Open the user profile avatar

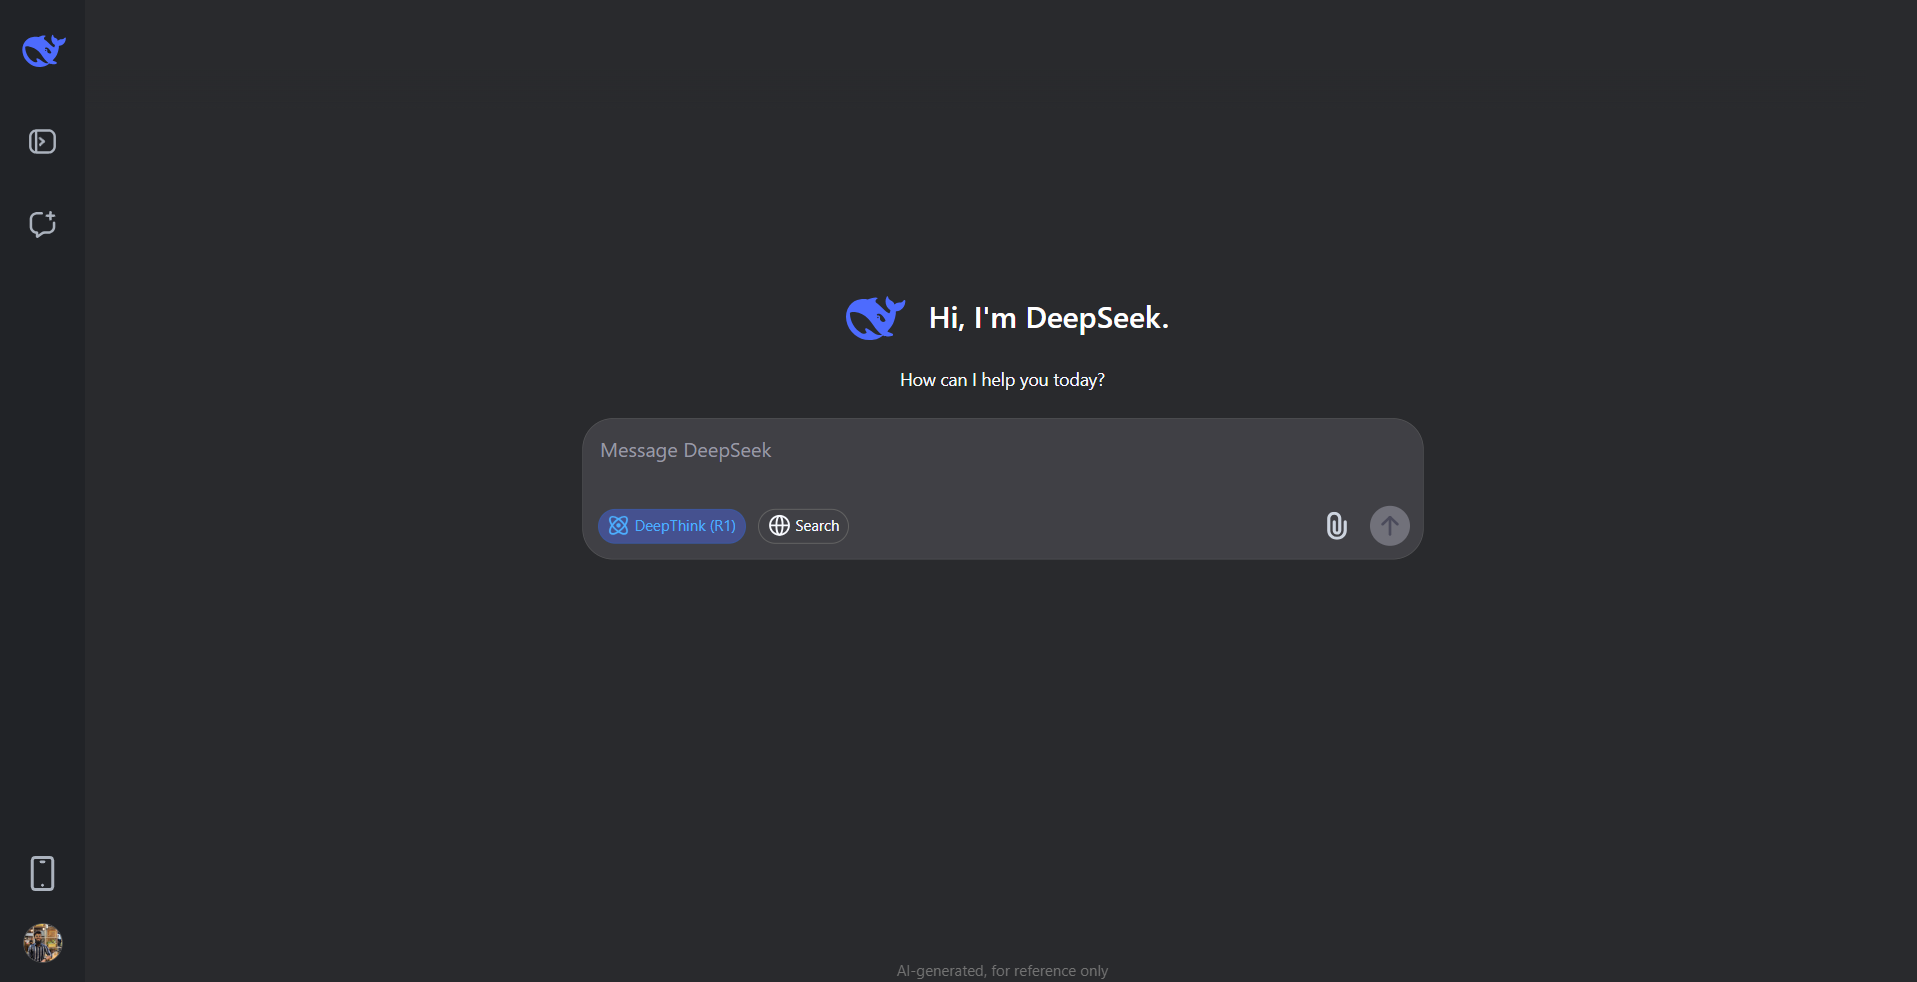(x=43, y=942)
